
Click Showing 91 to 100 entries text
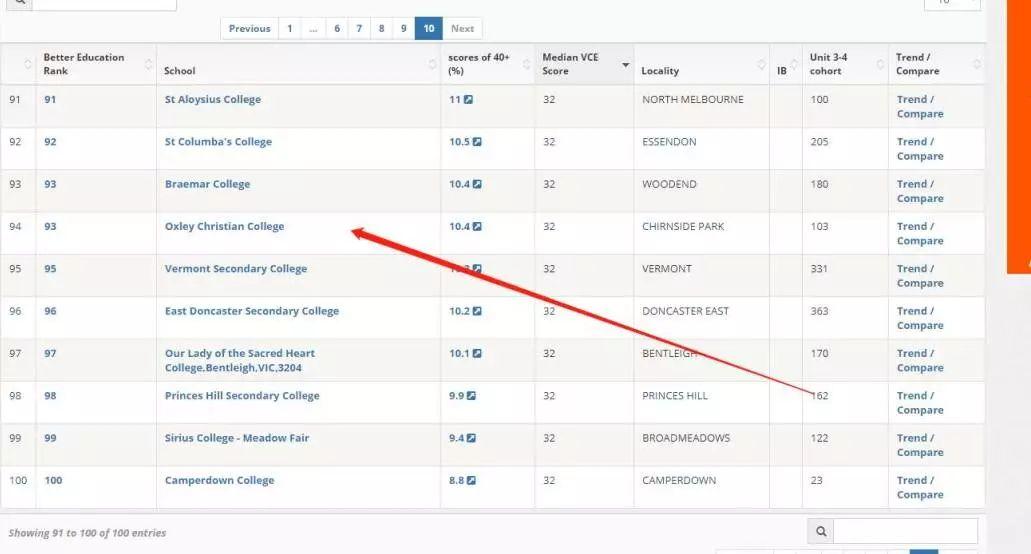(87, 533)
